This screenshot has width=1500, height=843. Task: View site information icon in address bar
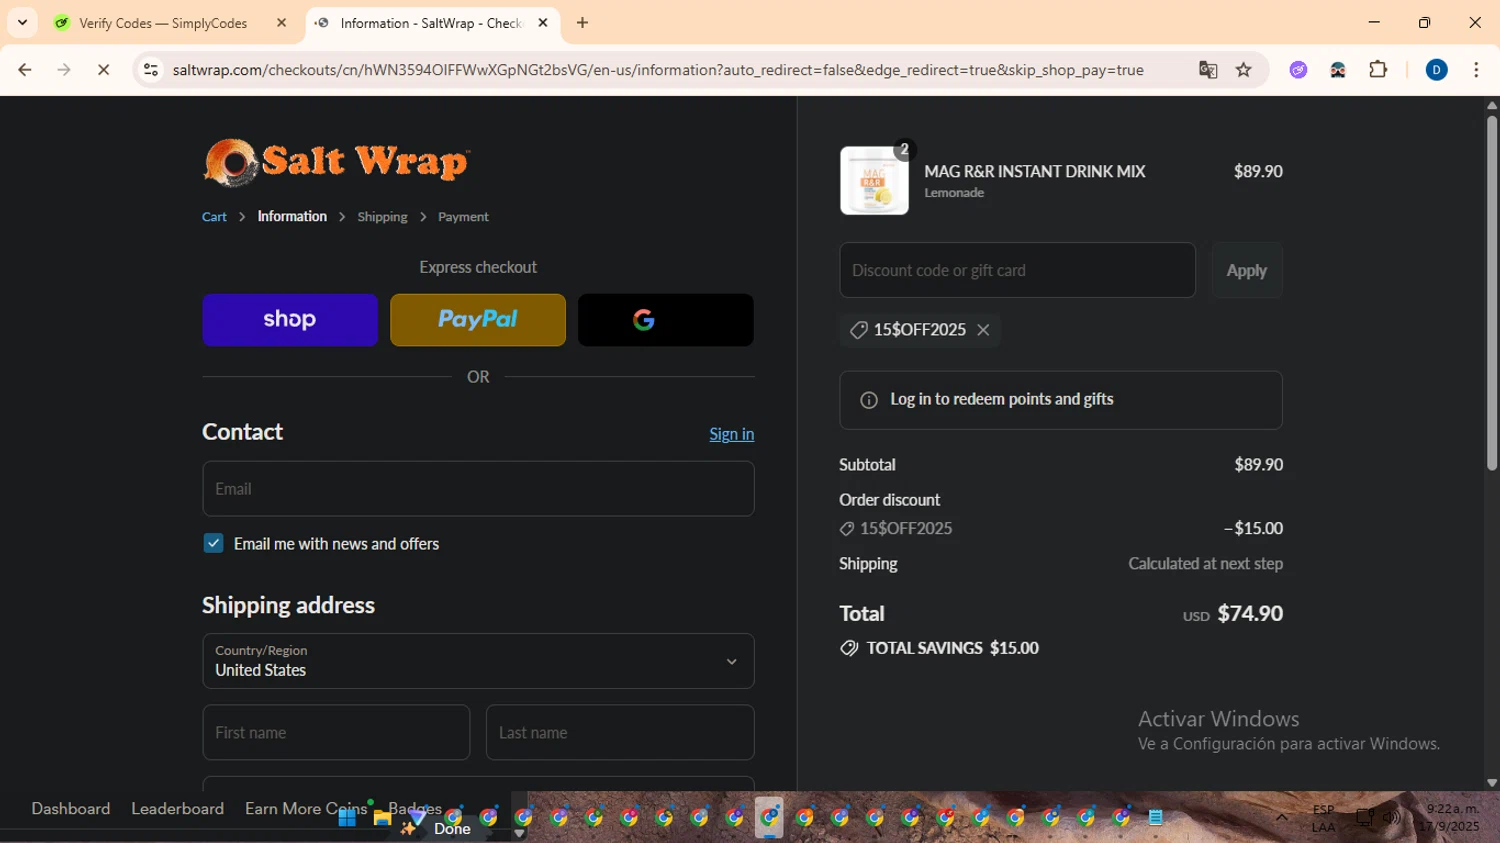click(x=151, y=70)
